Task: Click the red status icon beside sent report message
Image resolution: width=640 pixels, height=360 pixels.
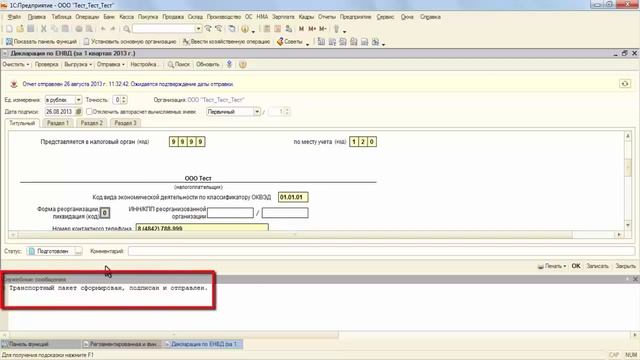Action: 13,84
